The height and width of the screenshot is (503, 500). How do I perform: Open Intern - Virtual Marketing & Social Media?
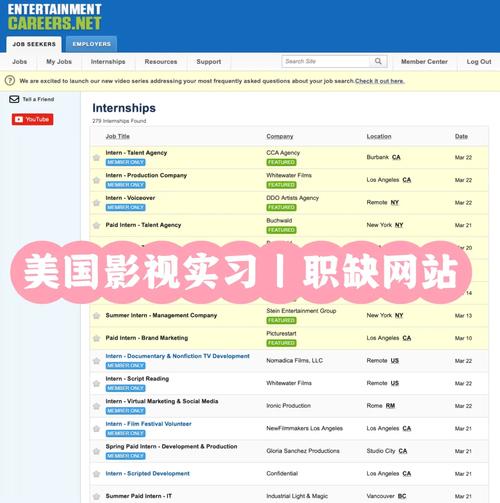click(x=162, y=401)
